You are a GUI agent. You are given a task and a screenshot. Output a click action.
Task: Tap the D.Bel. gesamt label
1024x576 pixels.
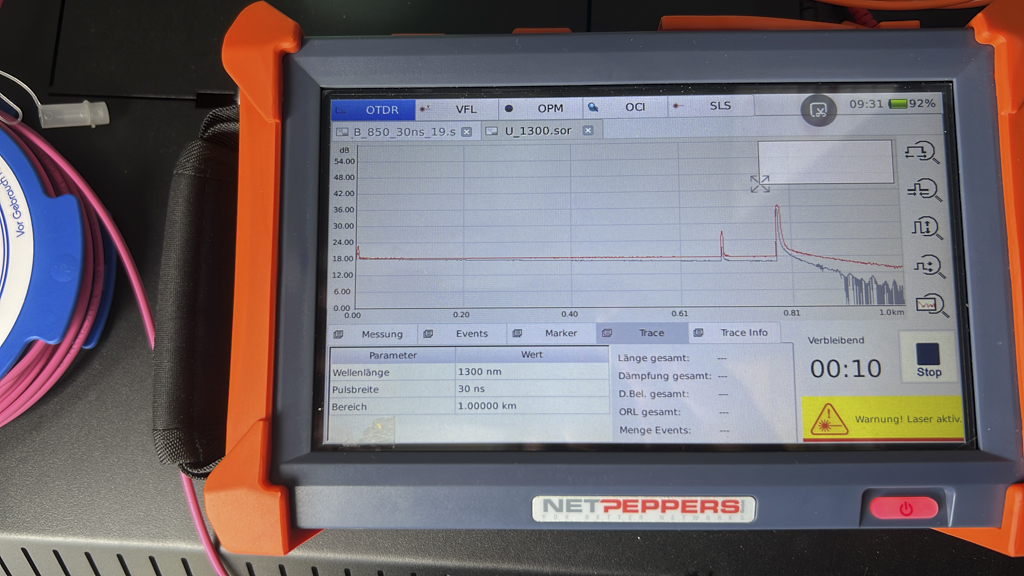(654, 394)
